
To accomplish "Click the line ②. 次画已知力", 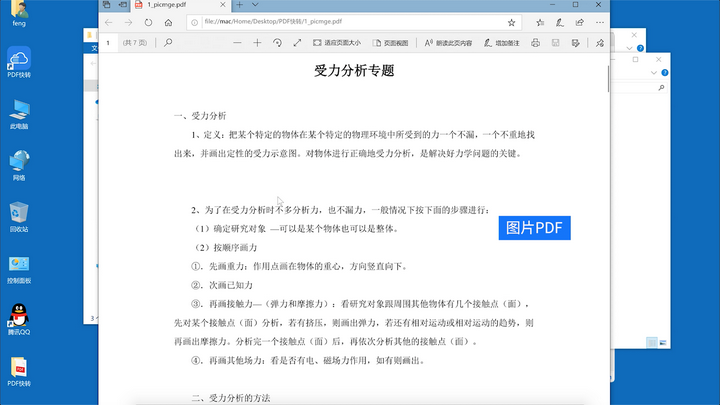I will 222,285.
